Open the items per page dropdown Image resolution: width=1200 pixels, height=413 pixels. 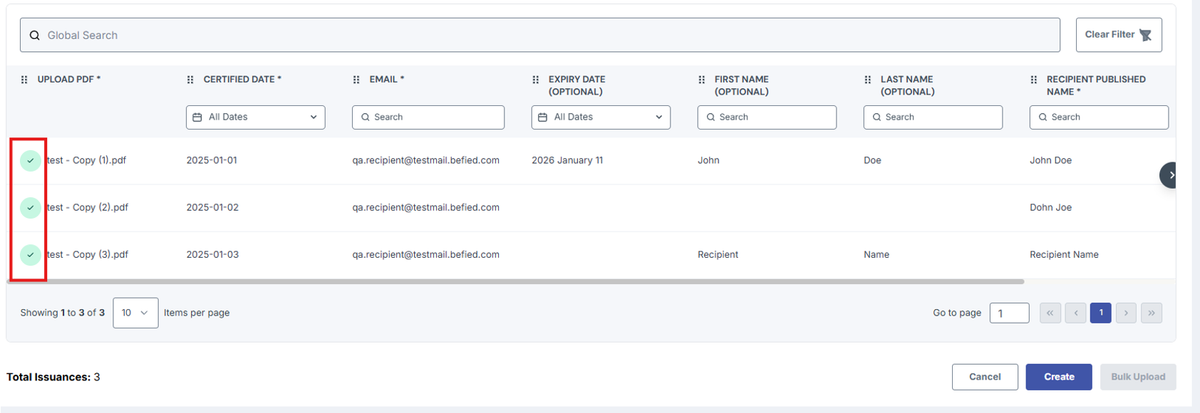[135, 313]
